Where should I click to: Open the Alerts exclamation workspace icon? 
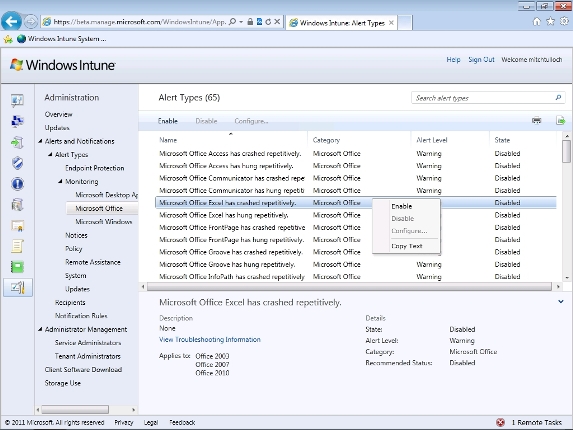coord(17,184)
